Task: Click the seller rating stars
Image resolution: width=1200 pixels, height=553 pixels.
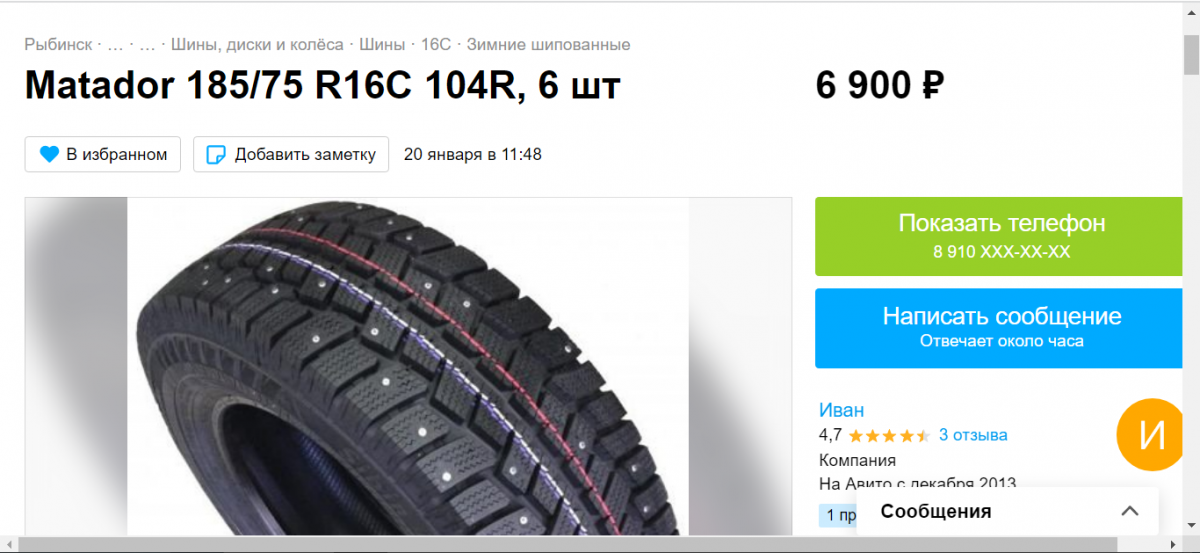Action: coord(889,436)
